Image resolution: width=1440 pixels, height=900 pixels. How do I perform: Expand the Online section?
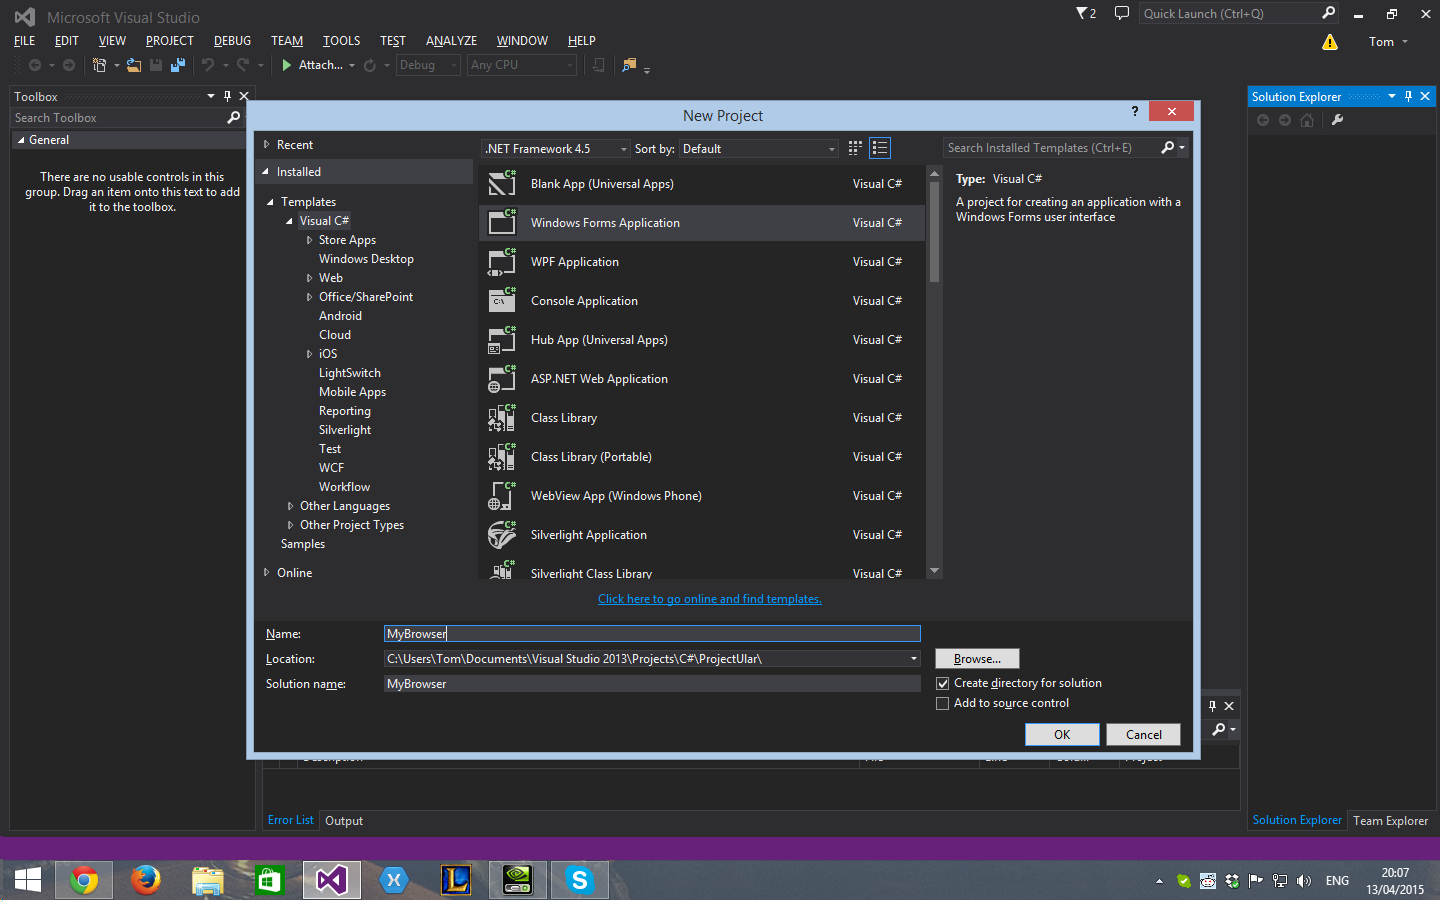tap(267, 573)
